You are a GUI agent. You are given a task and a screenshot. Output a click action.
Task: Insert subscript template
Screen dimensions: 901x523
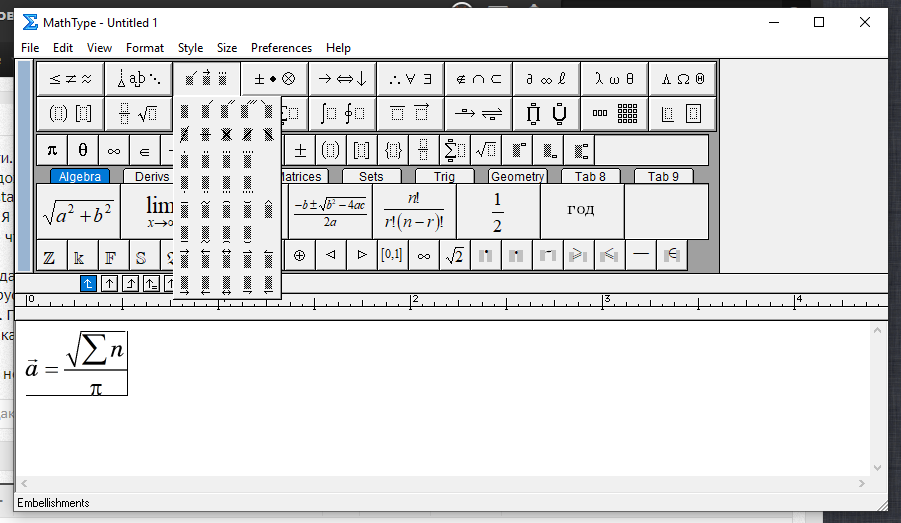548,151
